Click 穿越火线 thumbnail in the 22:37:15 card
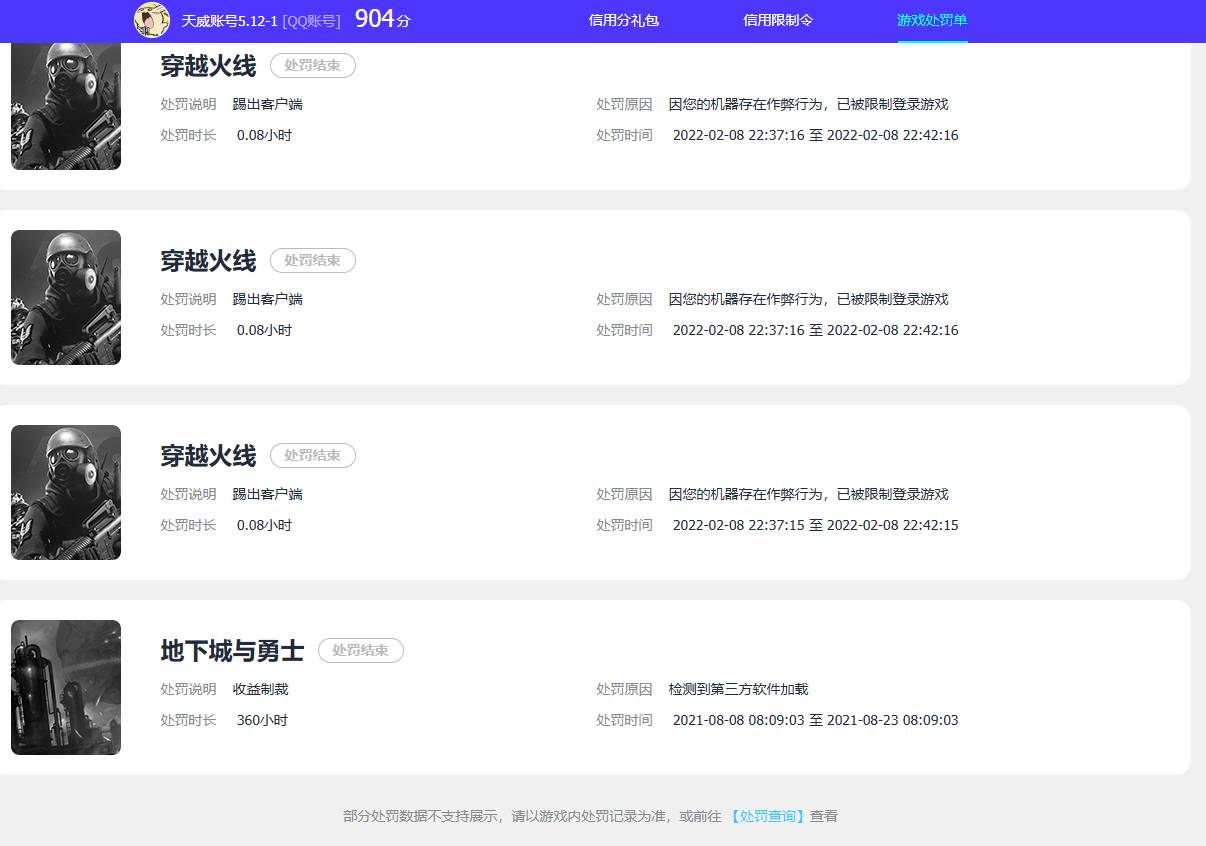This screenshot has height=846, width=1206. tap(66, 493)
